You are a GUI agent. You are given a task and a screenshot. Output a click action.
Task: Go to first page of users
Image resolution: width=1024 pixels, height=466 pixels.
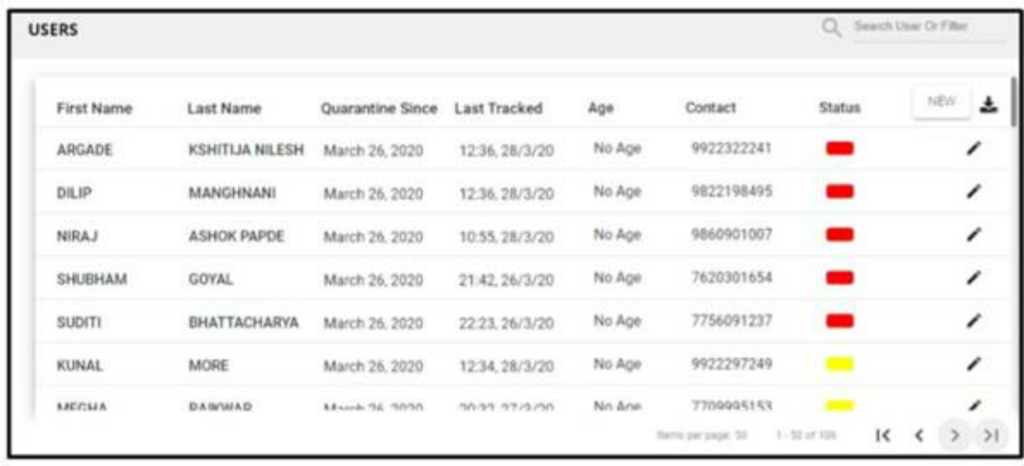point(883,435)
